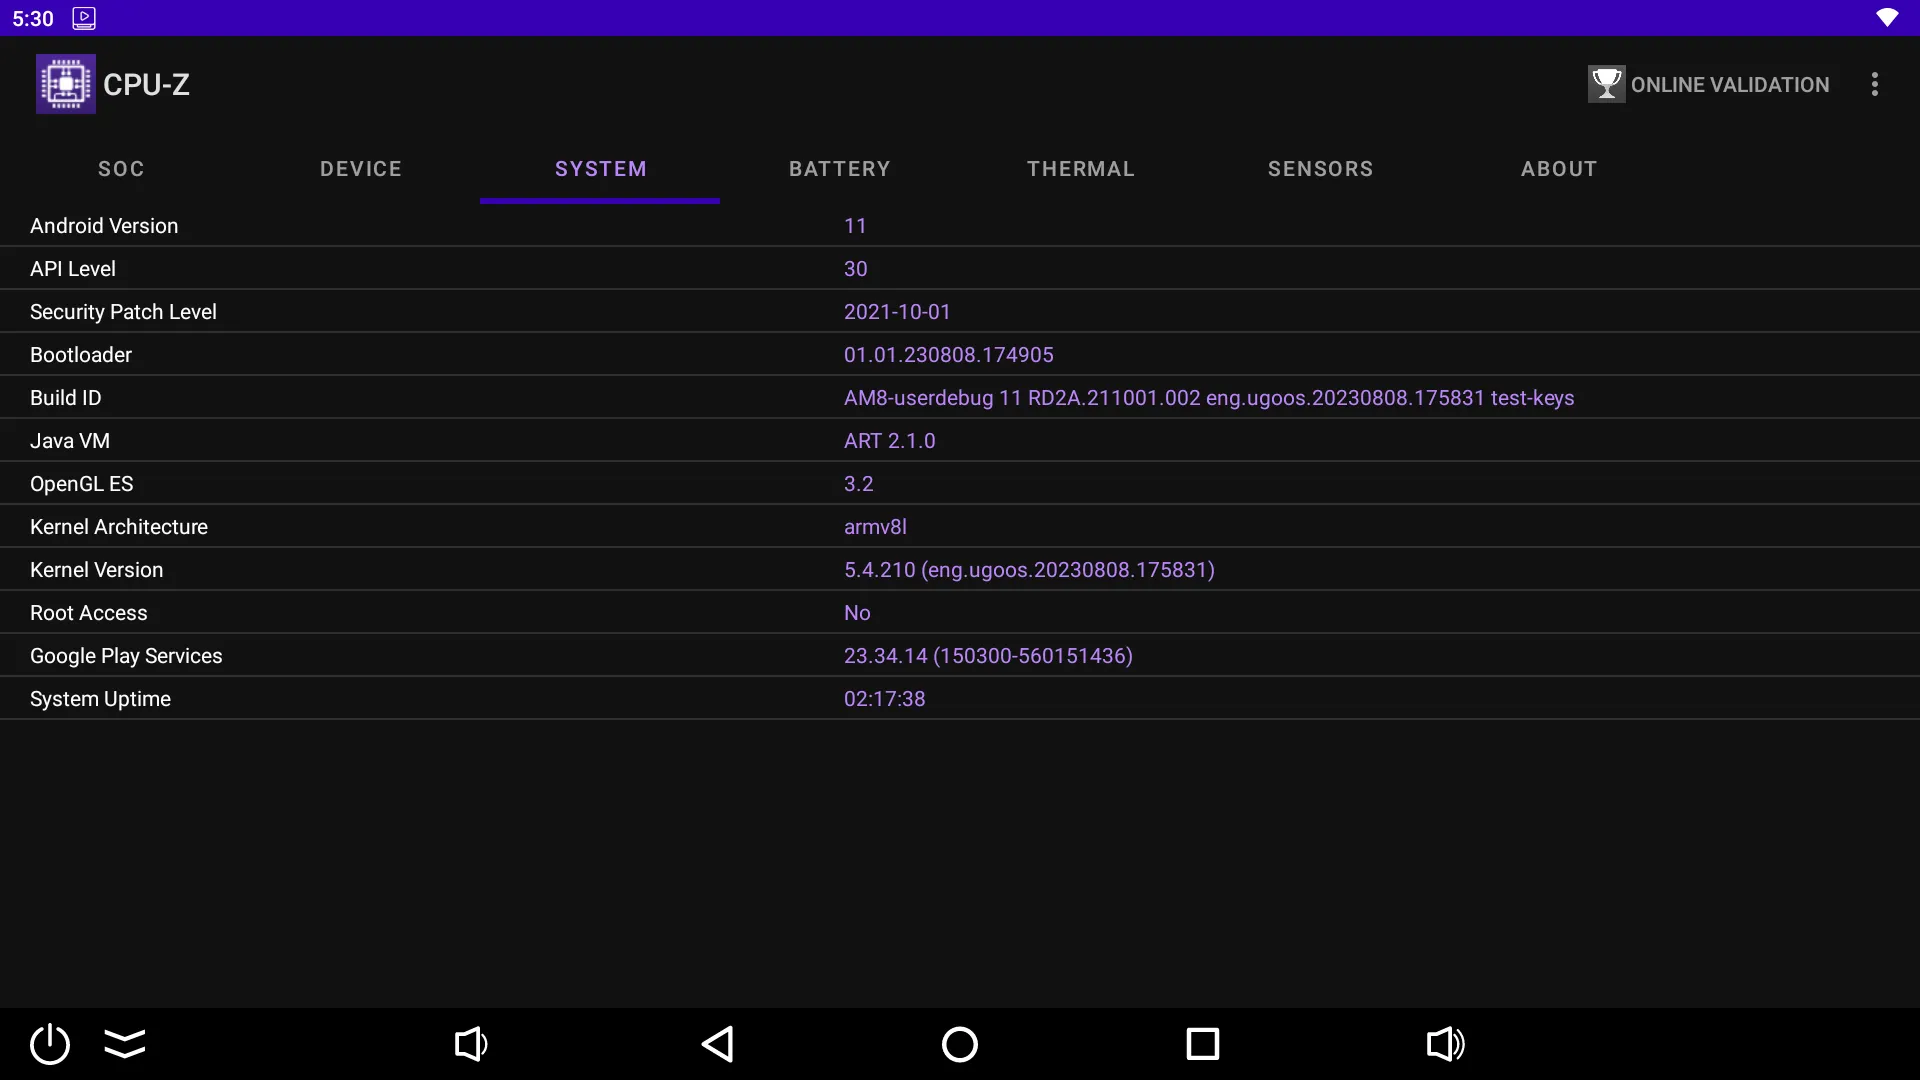Switch to the SOC tab
Viewport: 1920px width, 1080px height.
click(121, 169)
